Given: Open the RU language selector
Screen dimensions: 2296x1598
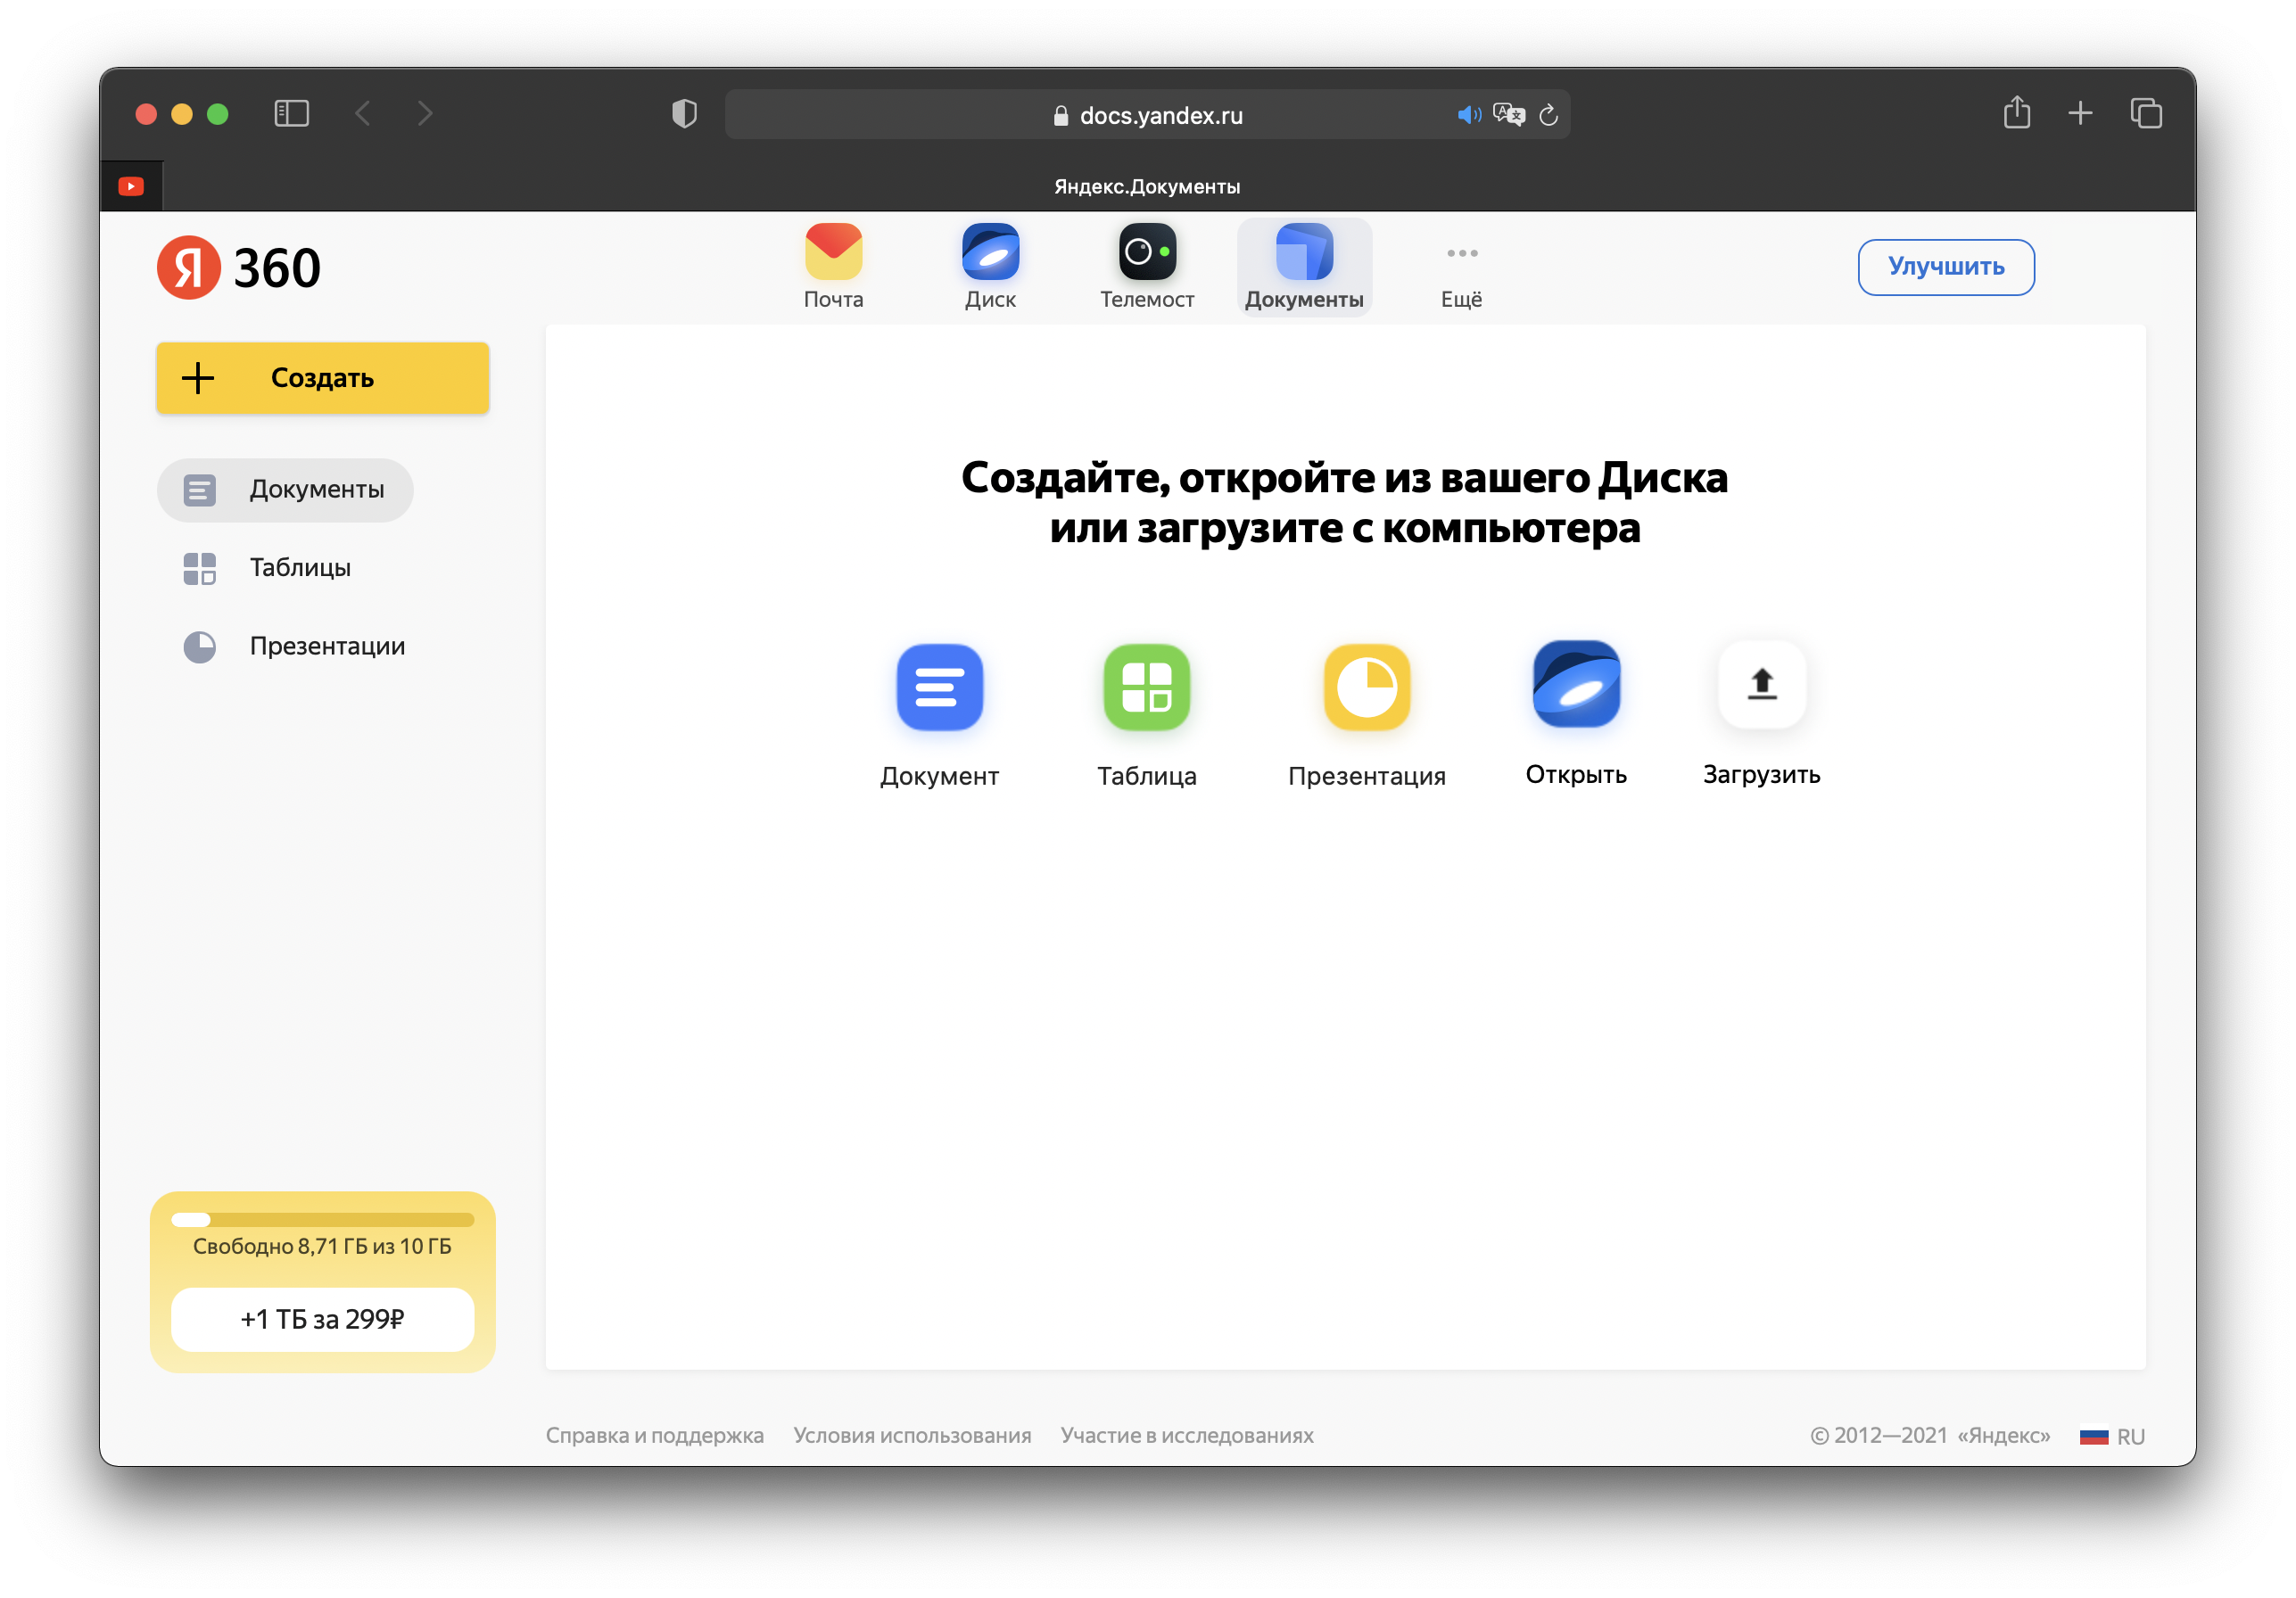Looking at the screenshot, I should coord(2112,1436).
